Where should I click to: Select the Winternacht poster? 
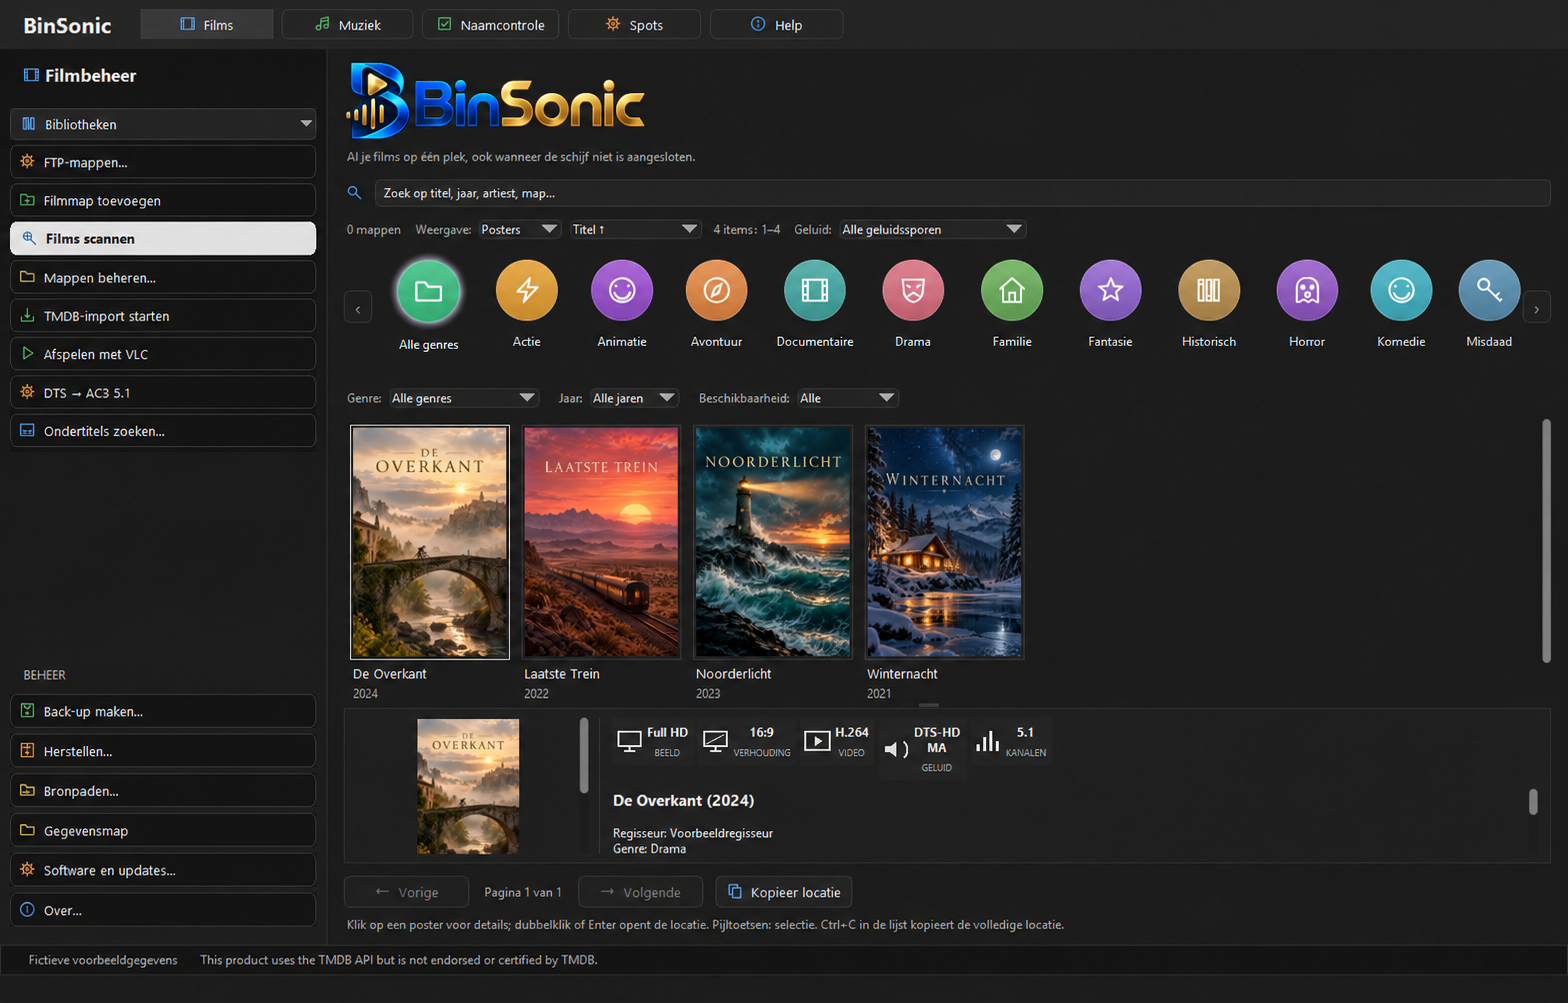point(944,542)
